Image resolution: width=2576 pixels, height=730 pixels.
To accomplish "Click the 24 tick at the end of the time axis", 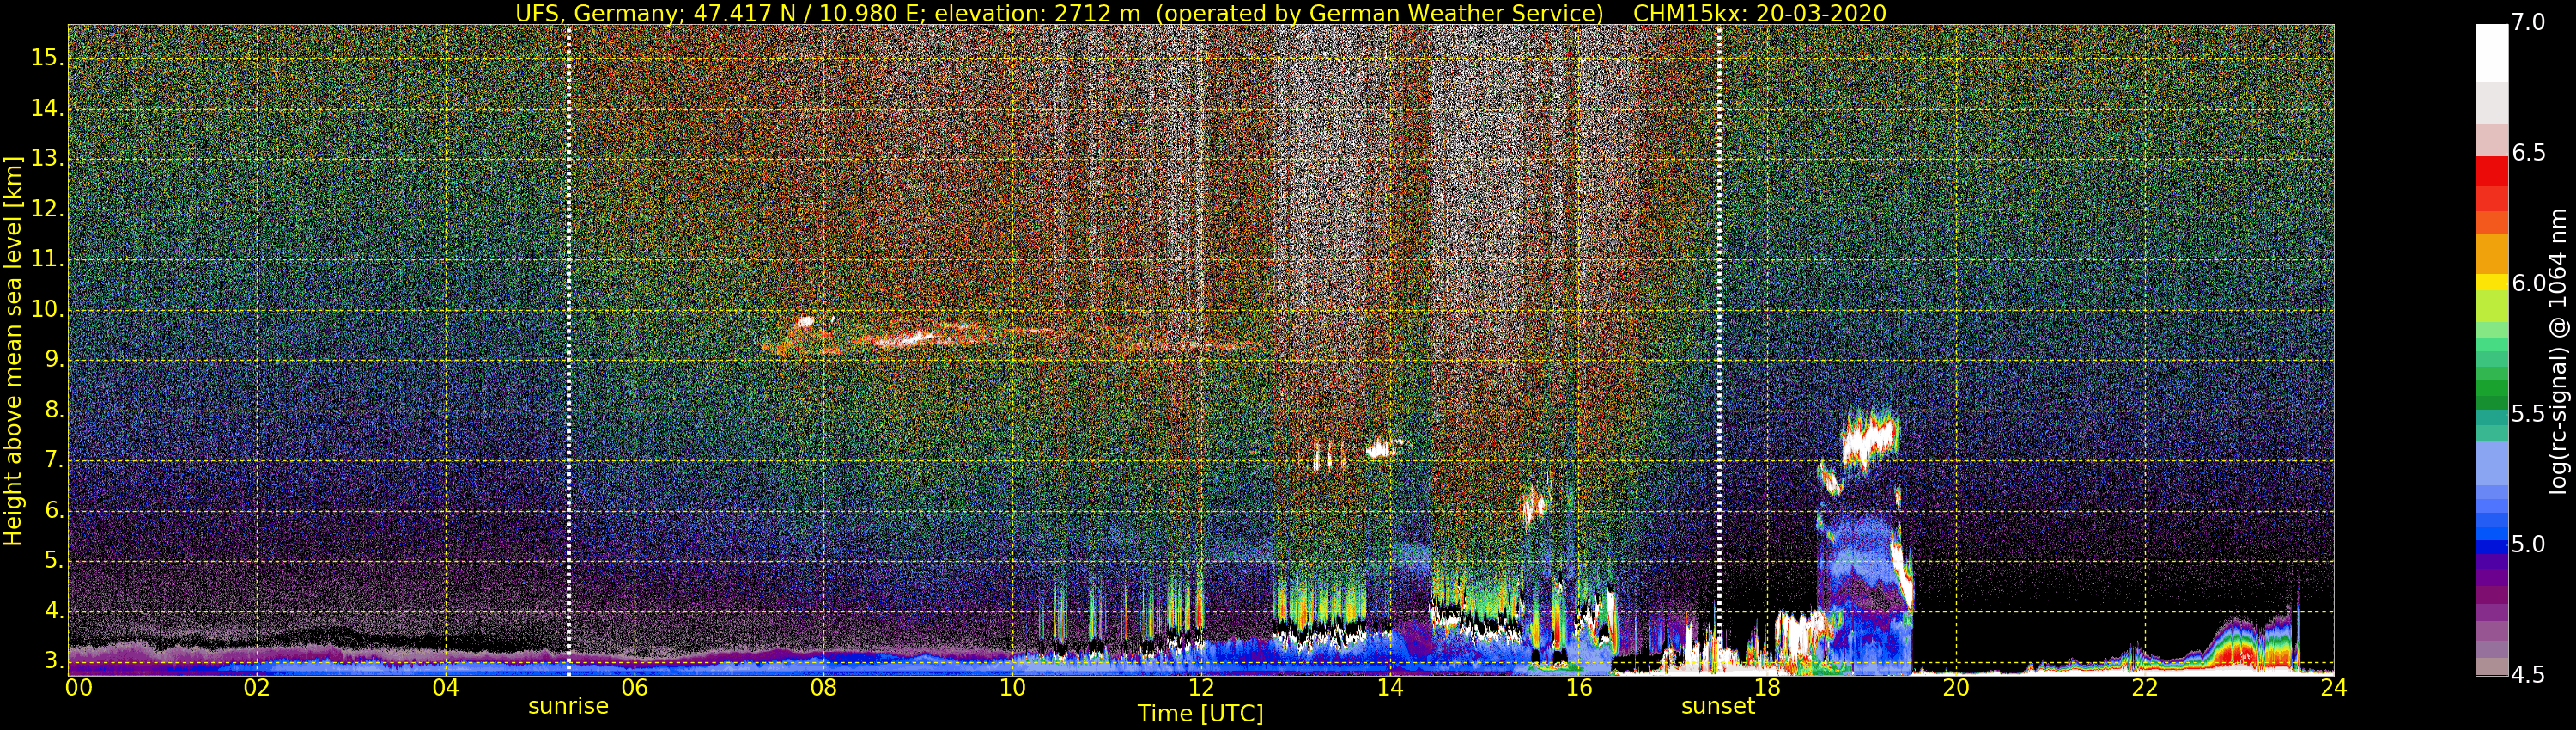I will pyautogui.click(x=2333, y=688).
